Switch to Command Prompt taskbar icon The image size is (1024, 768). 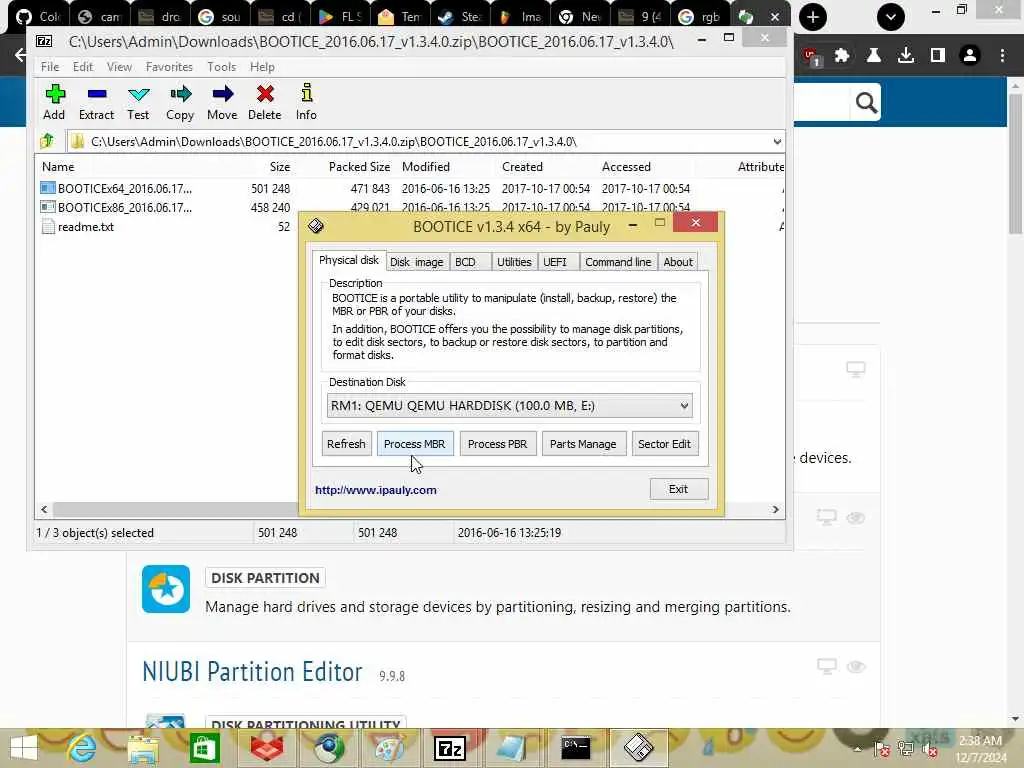(576, 748)
